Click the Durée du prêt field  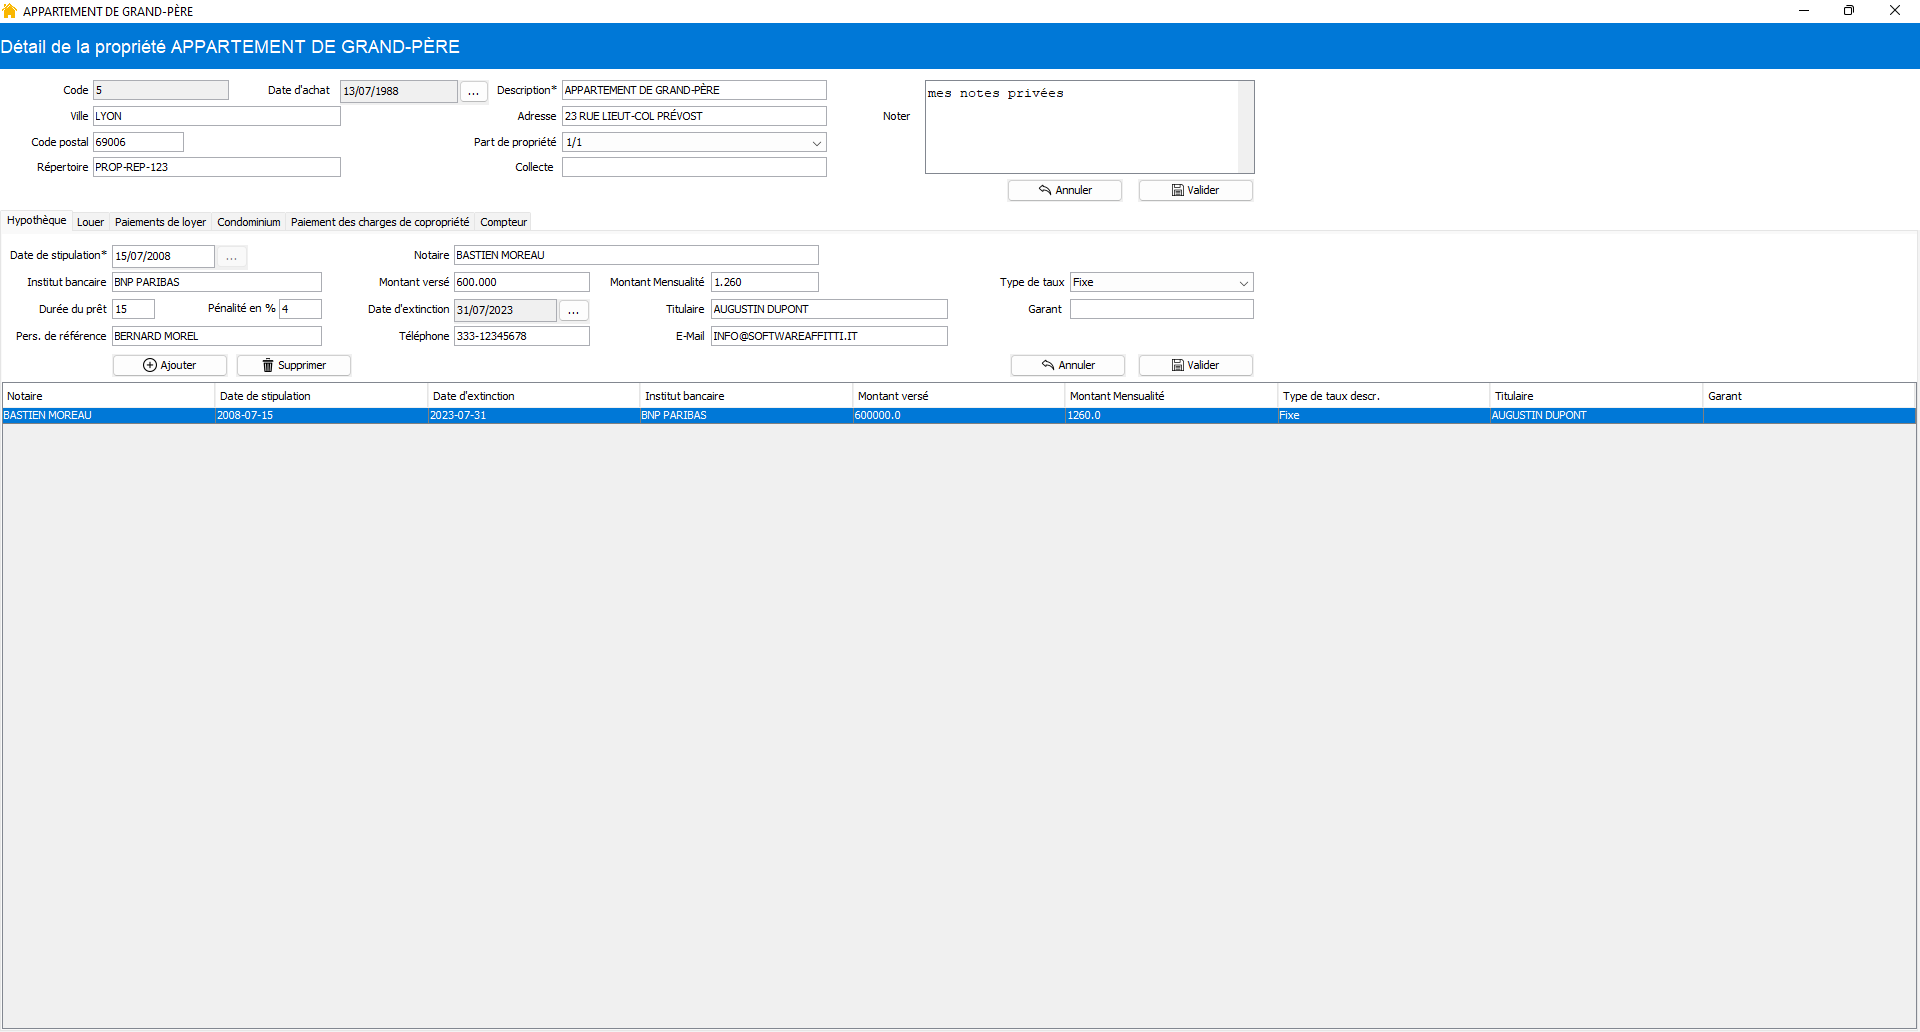point(133,309)
